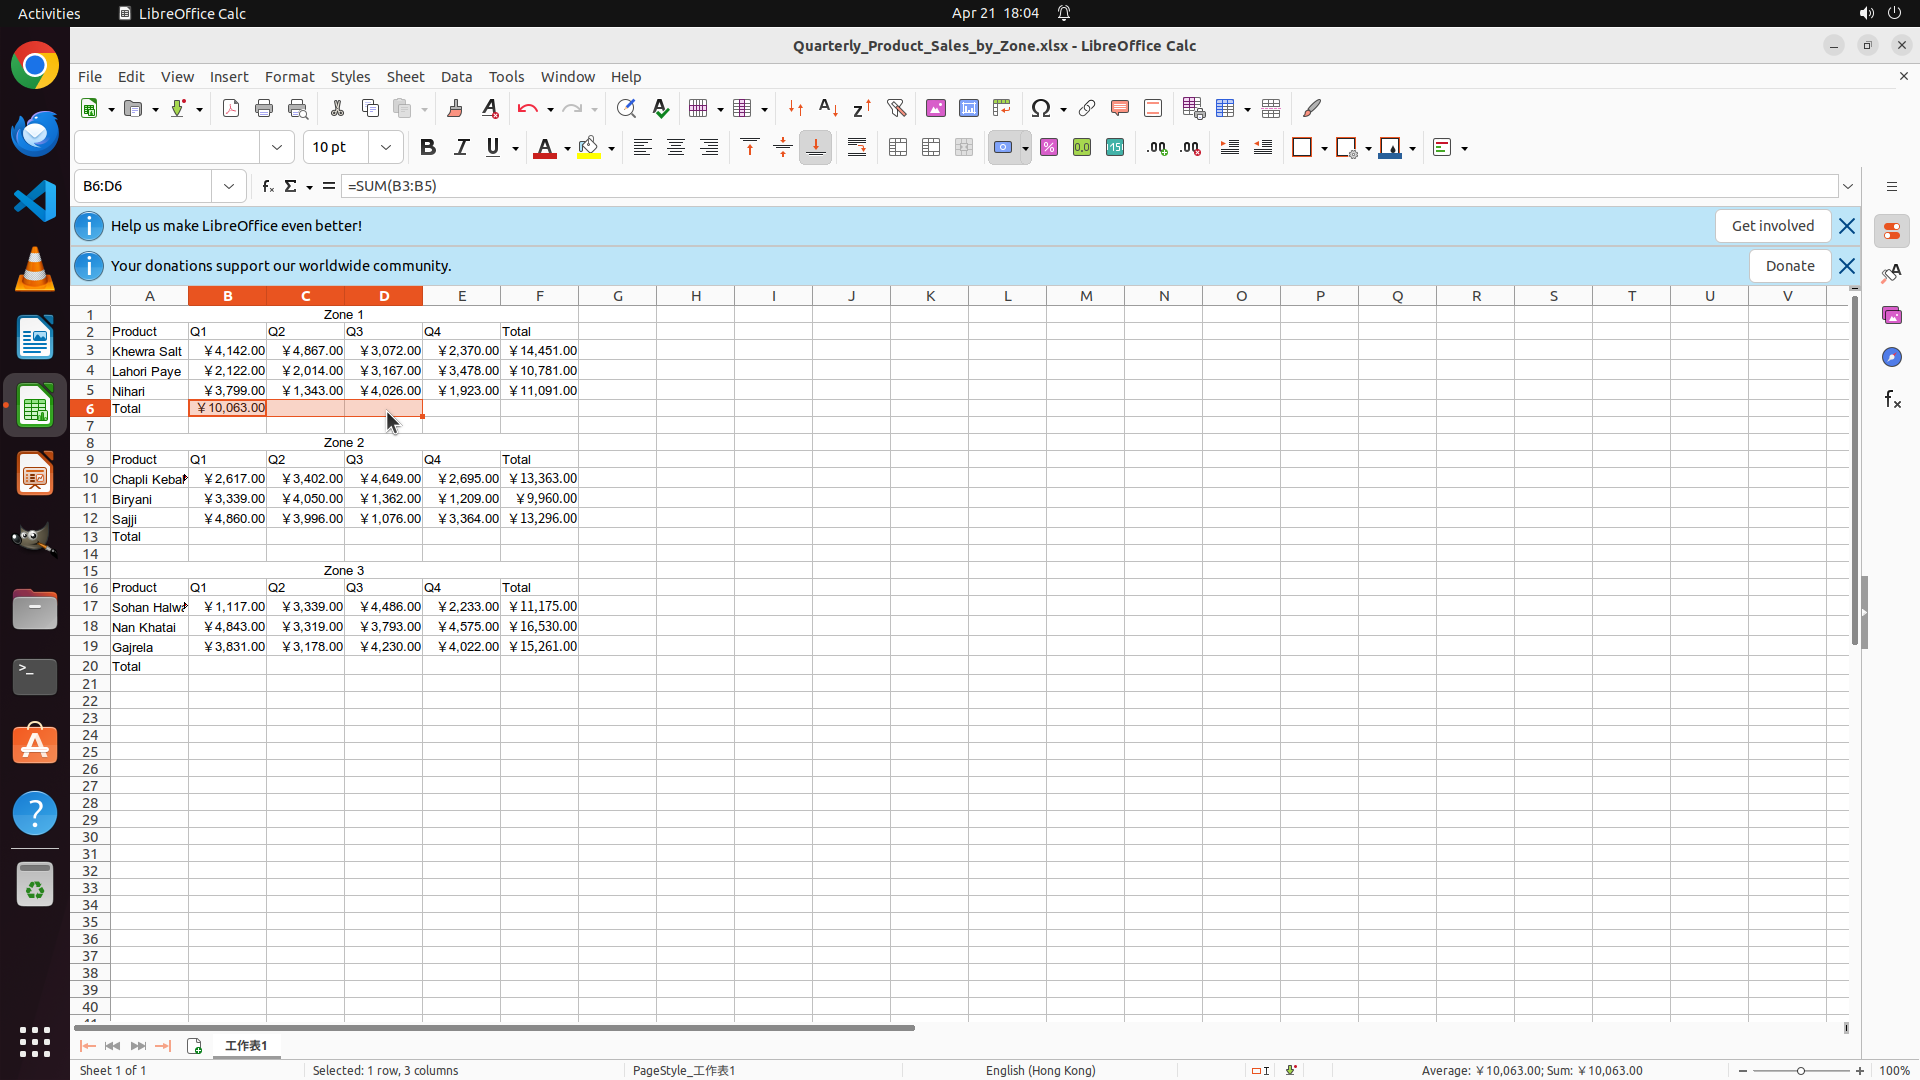Click the Clone Formatting paintbrush
Viewport: 1920px width, 1080px height.
click(x=455, y=108)
